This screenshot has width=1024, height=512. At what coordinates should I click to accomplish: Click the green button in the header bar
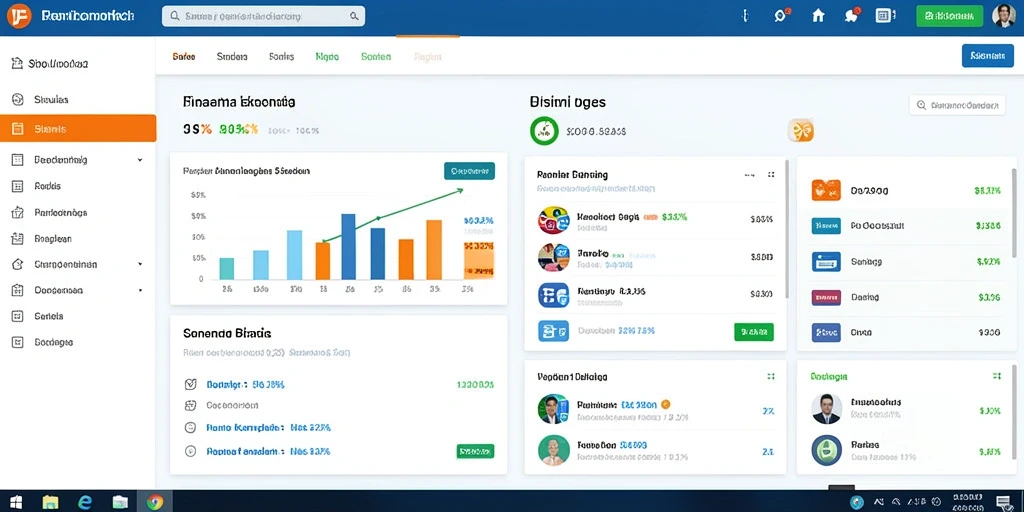(x=950, y=16)
